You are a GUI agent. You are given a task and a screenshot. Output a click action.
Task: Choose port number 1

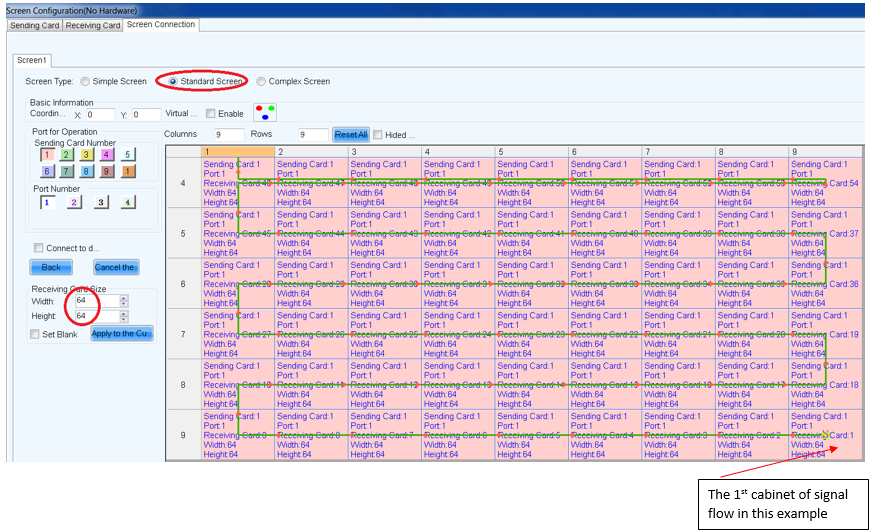pyautogui.click(x=46, y=202)
